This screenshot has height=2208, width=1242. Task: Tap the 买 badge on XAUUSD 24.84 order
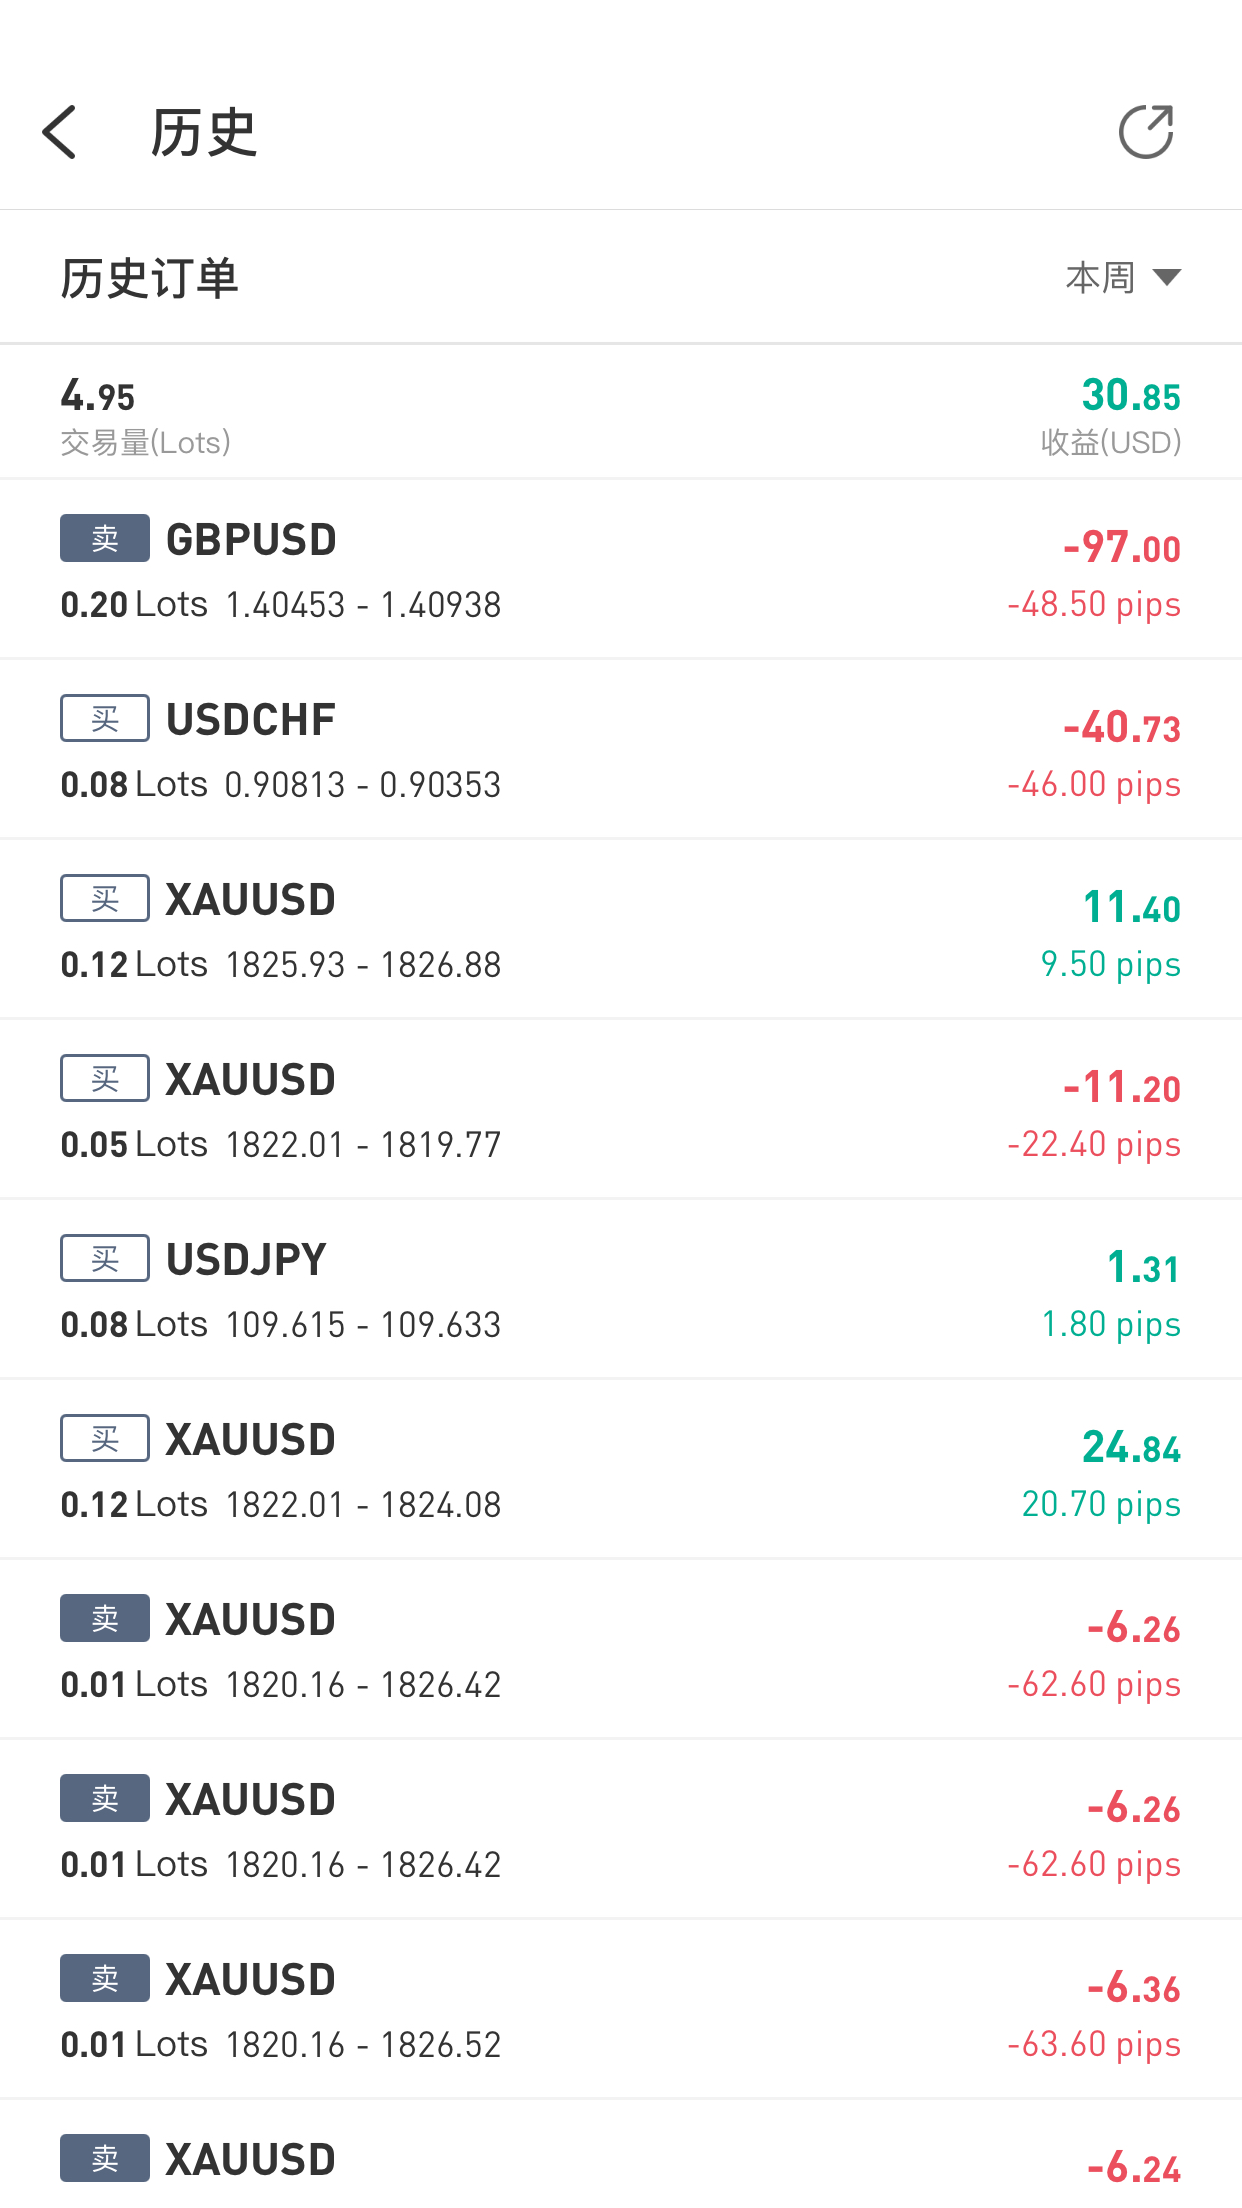(x=105, y=1438)
